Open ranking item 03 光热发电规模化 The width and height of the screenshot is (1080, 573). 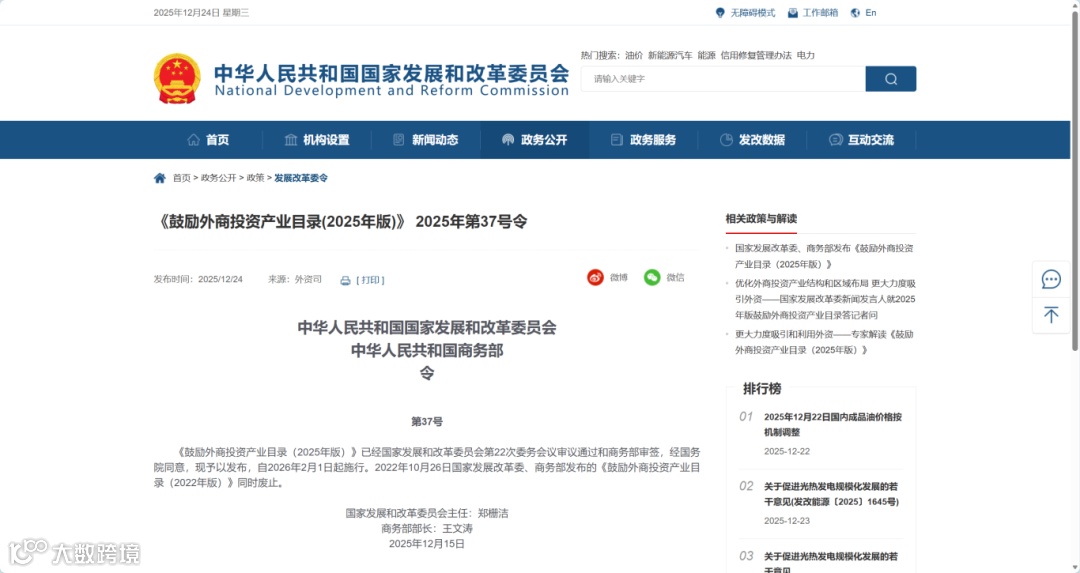click(831, 562)
